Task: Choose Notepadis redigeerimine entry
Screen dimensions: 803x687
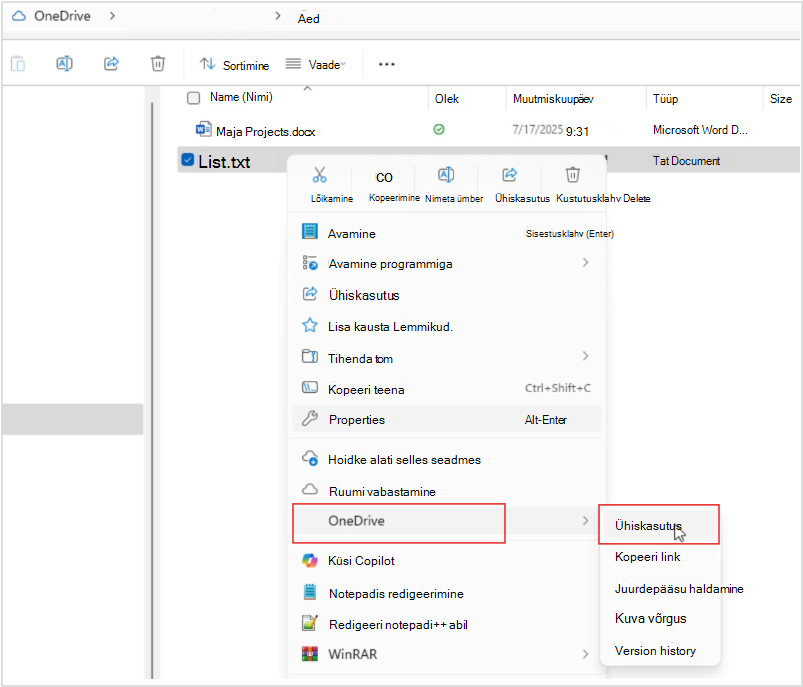Action: point(446,593)
